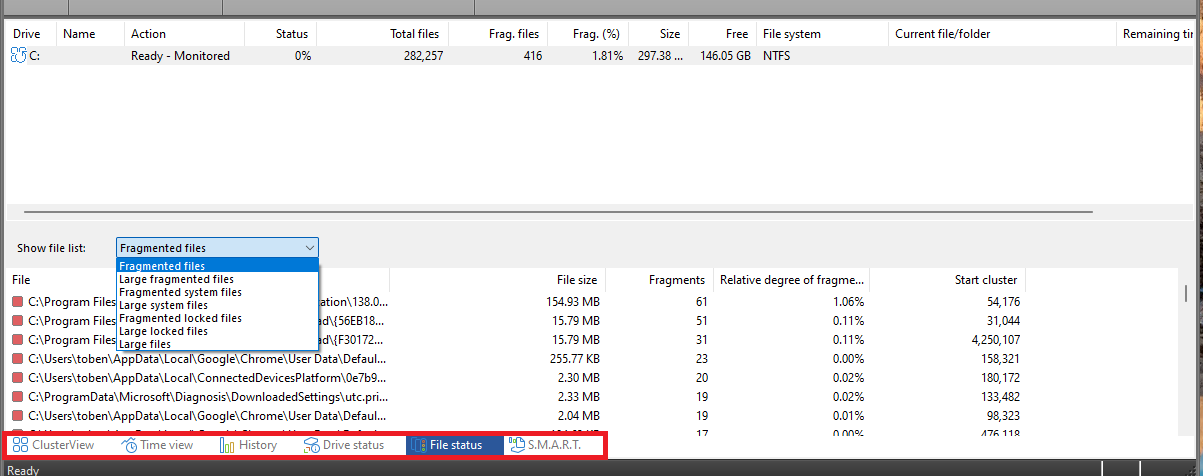Click the 'Show file list:' label
This screenshot has height=476, width=1203.
(51, 247)
